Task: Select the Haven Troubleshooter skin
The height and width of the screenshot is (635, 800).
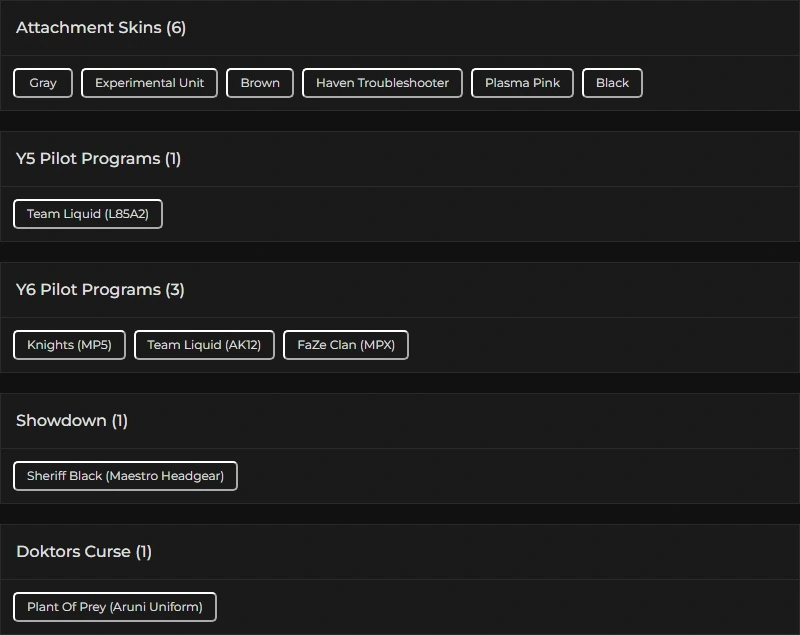Action: pos(382,83)
